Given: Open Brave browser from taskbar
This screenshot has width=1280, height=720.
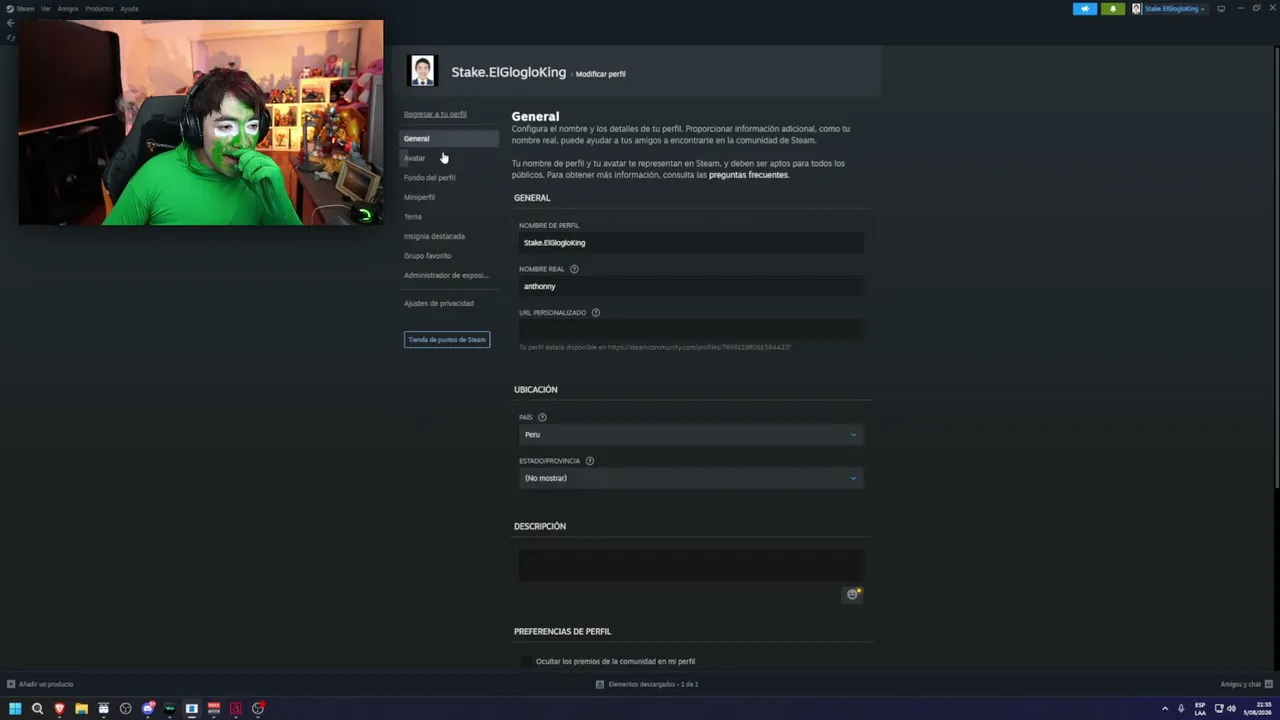Looking at the screenshot, I should pyautogui.click(x=59, y=709).
